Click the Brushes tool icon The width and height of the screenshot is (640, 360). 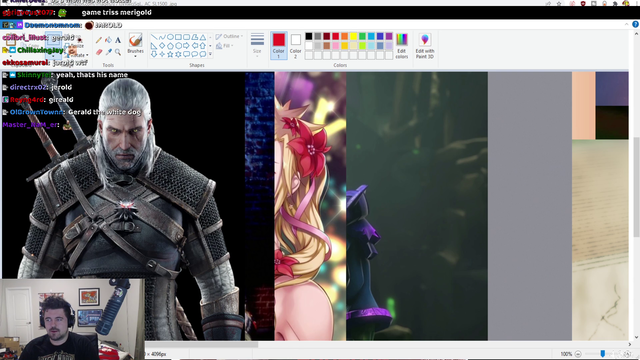[x=135, y=40]
